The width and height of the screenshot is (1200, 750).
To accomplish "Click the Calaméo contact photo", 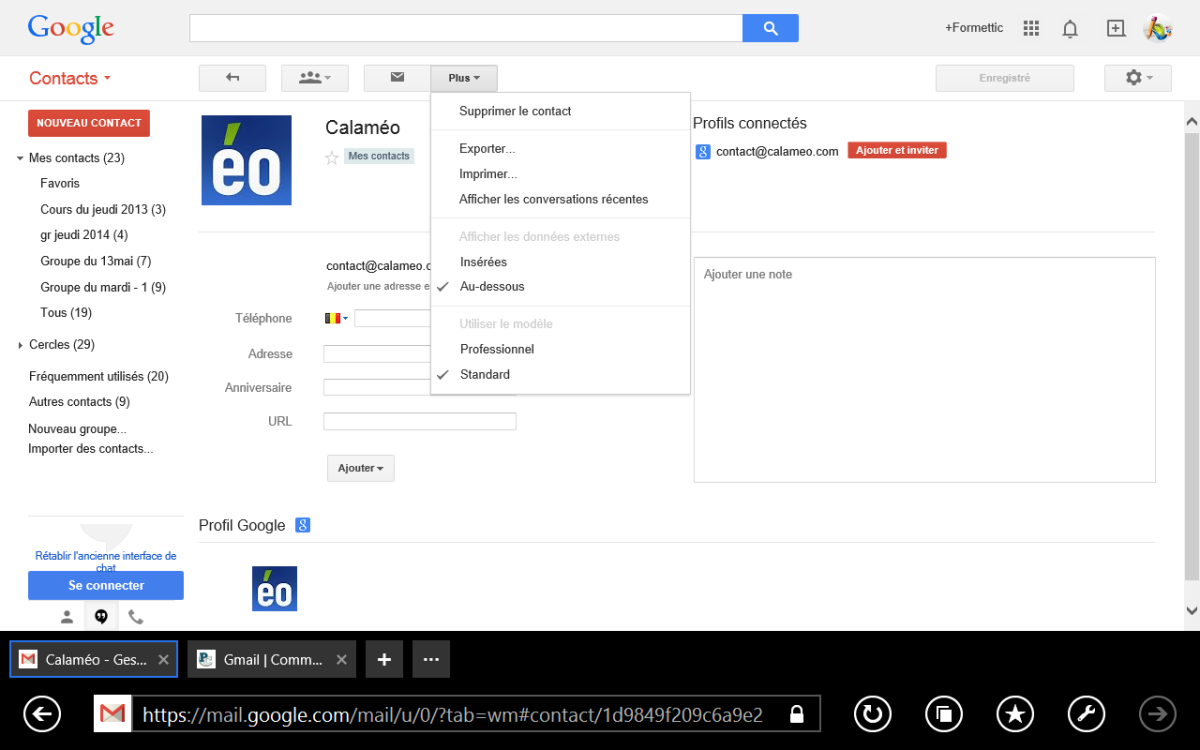I will (x=247, y=160).
